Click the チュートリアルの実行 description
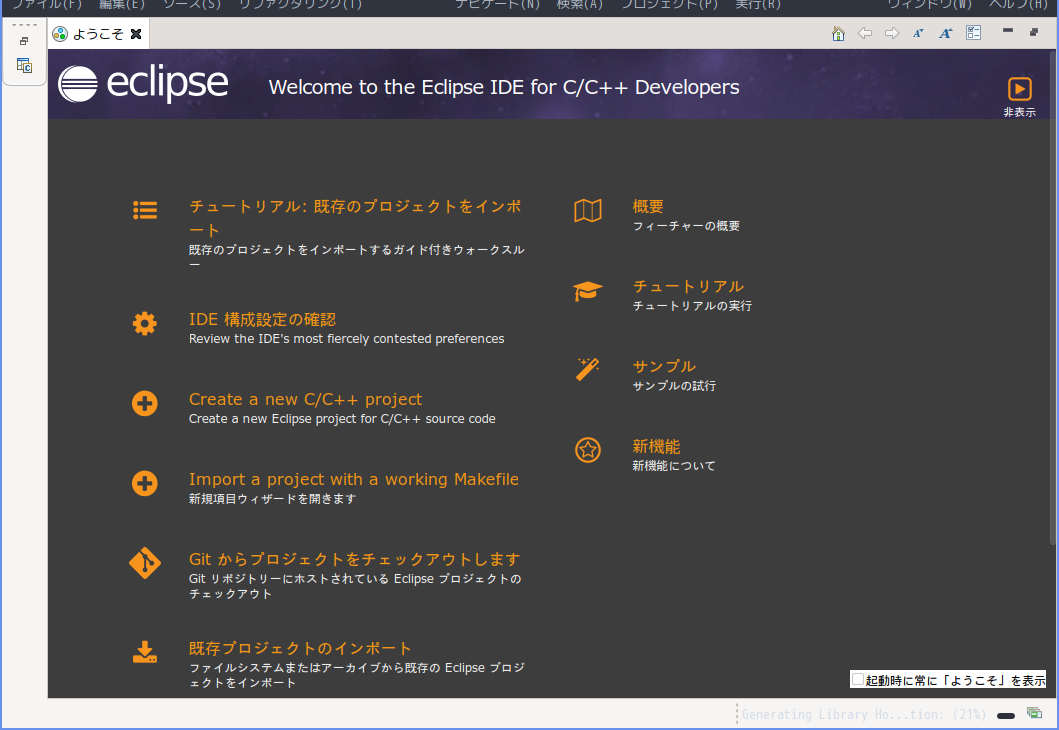The height and width of the screenshot is (730, 1059). (692, 306)
